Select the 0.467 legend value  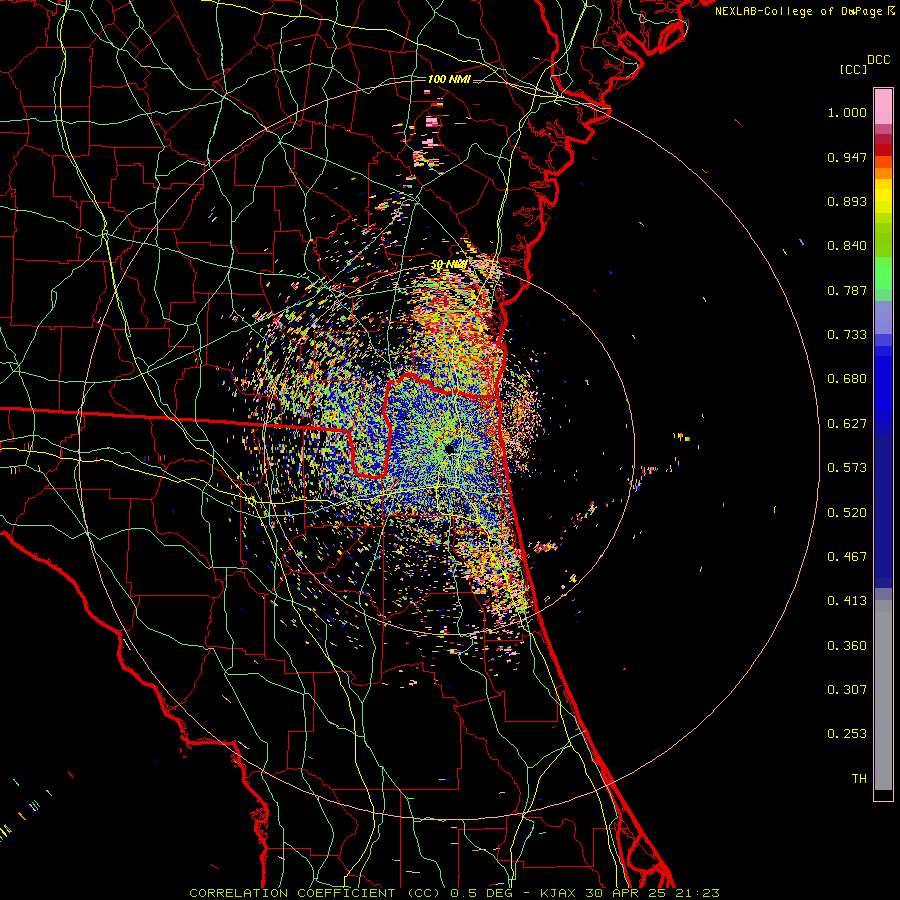click(x=847, y=557)
